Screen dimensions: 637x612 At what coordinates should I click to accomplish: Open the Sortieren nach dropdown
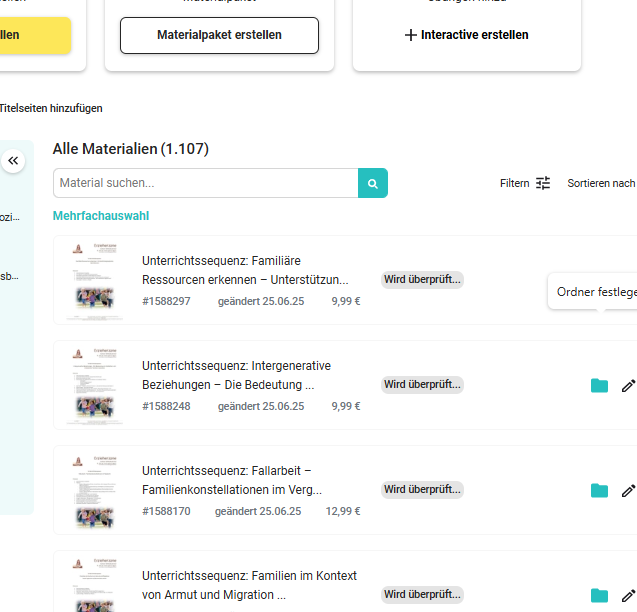[x=602, y=183]
